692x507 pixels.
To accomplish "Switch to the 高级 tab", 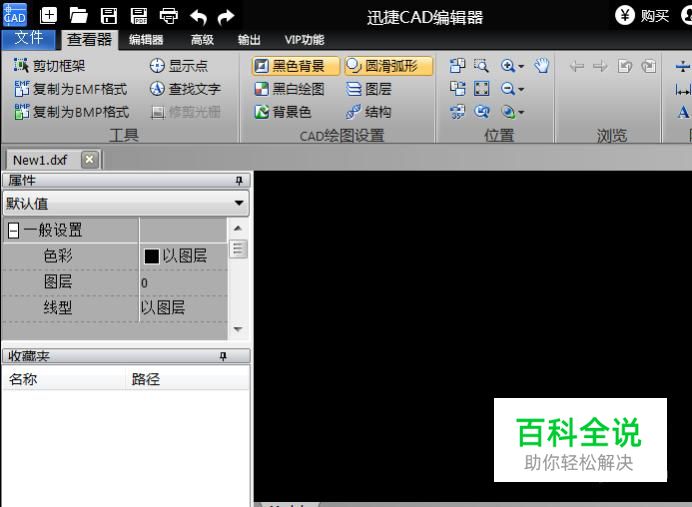I will [202, 40].
